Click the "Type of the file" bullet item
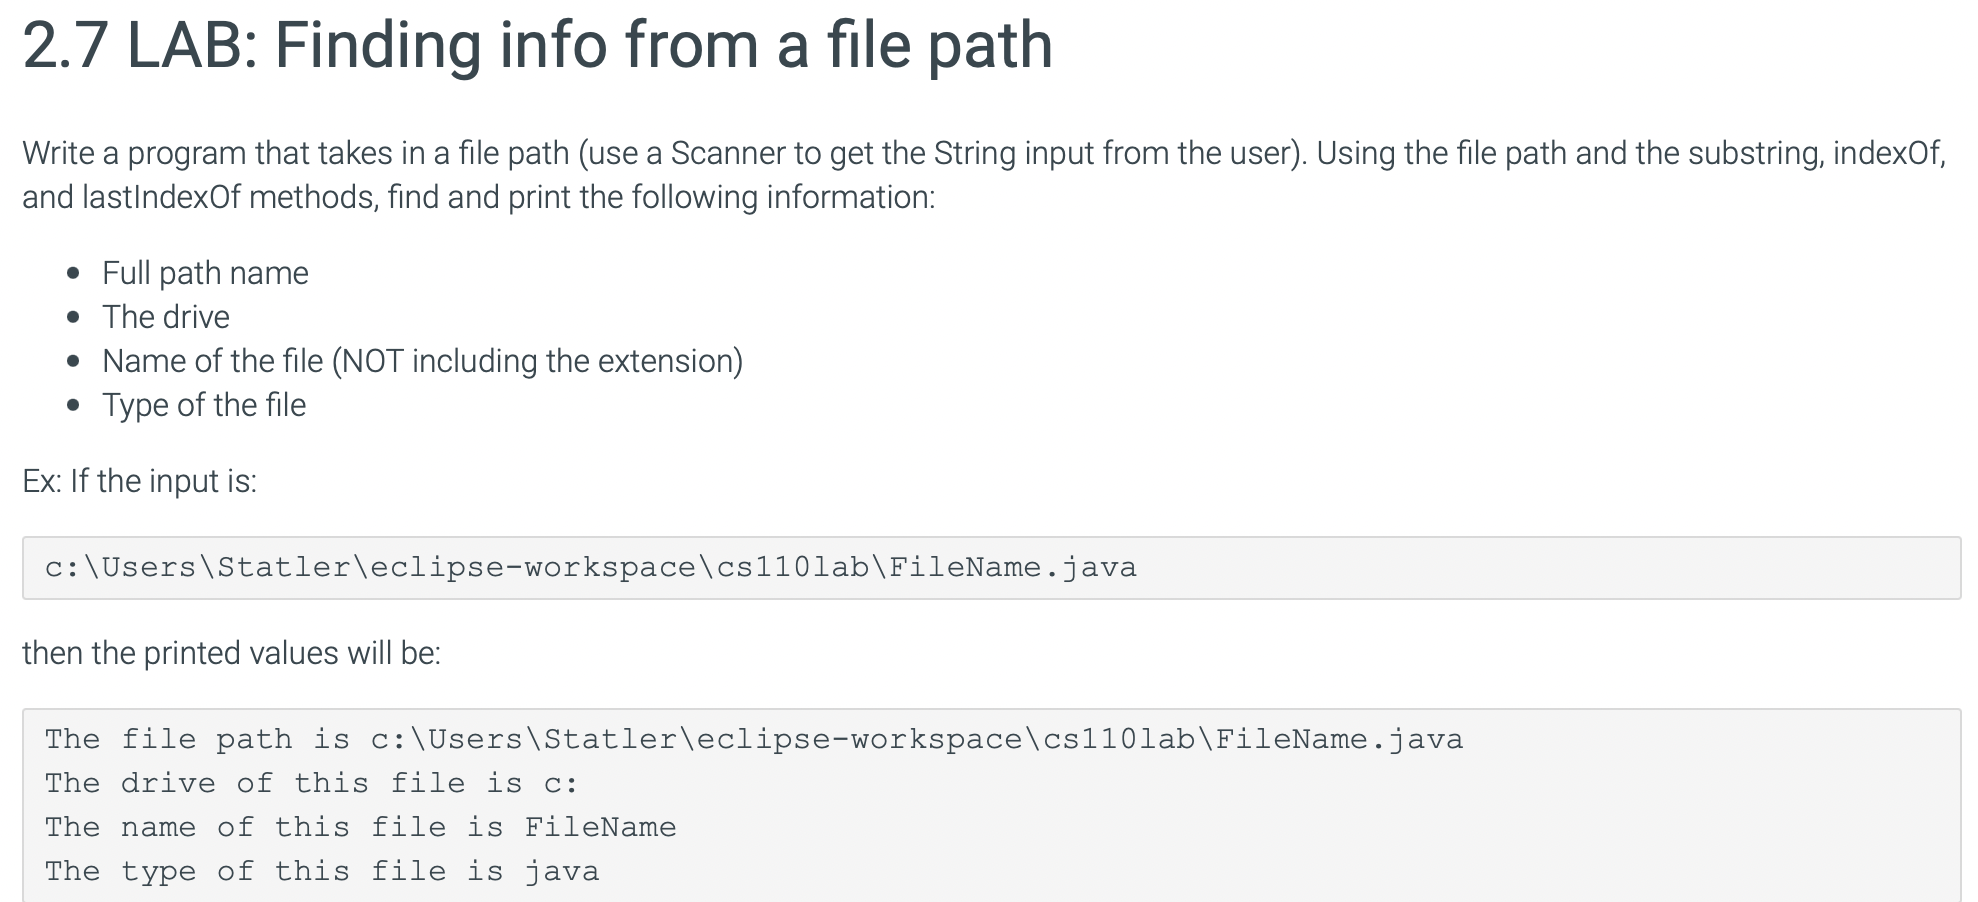 204,405
